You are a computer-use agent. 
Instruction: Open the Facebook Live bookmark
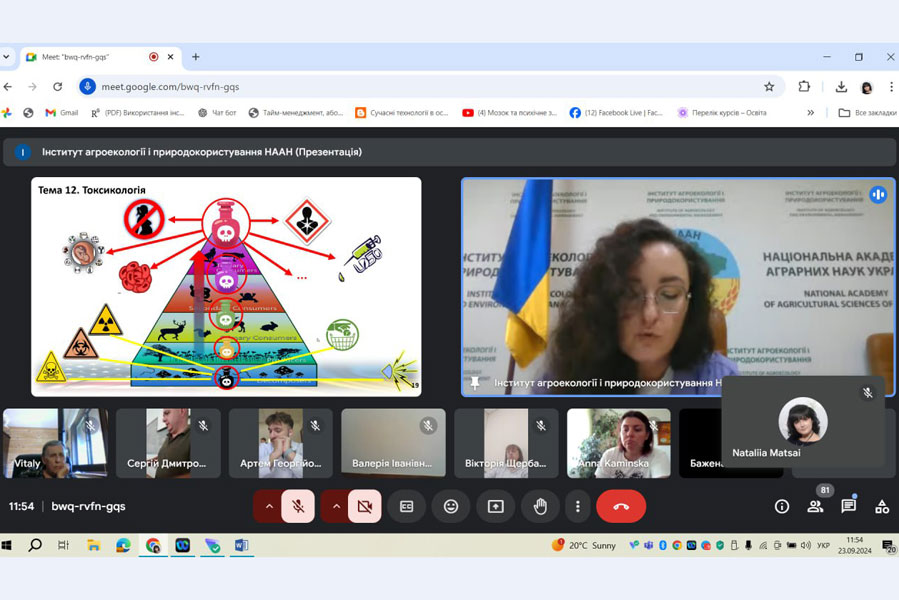[x=616, y=113]
